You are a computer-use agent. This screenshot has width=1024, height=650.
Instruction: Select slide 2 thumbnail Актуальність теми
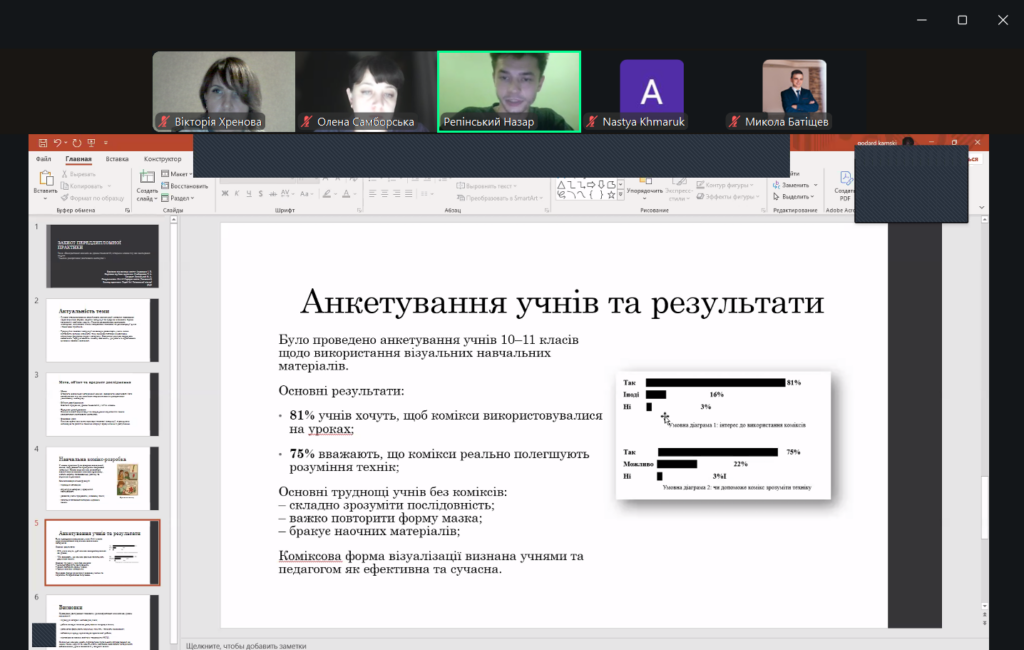(x=102, y=330)
